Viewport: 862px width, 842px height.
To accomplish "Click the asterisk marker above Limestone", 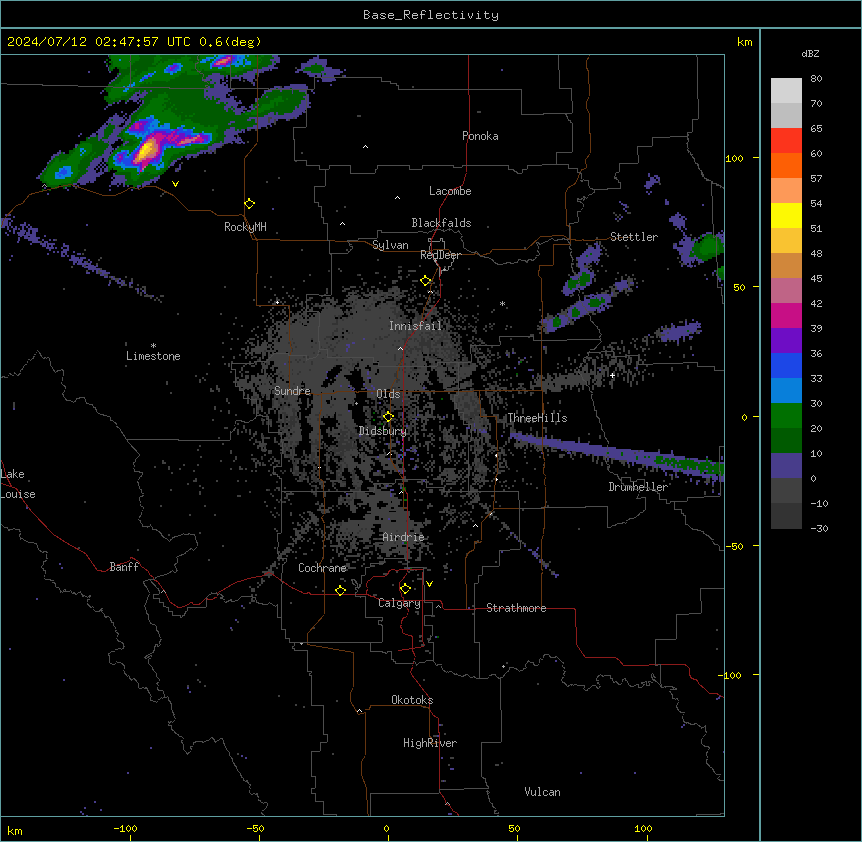I will pyautogui.click(x=153, y=346).
